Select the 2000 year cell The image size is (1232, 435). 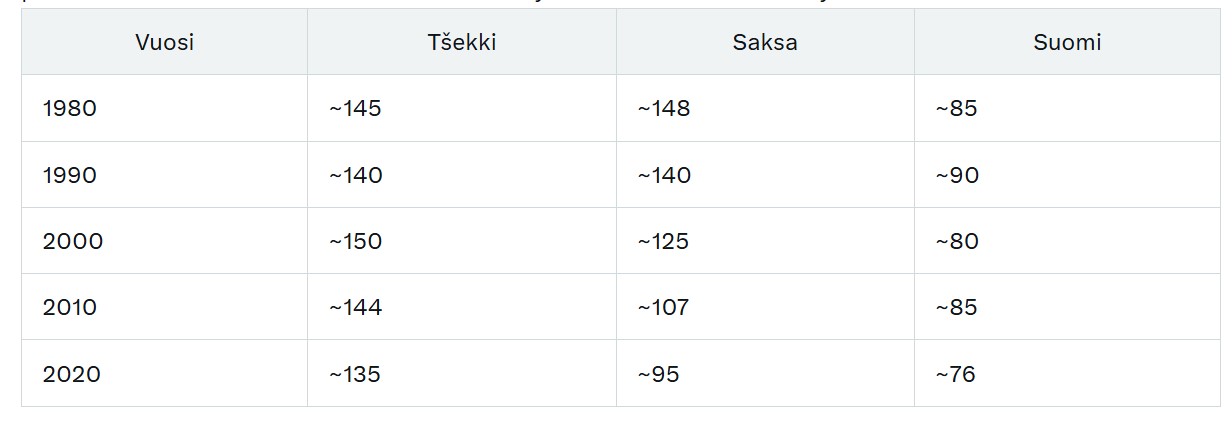click(x=73, y=241)
